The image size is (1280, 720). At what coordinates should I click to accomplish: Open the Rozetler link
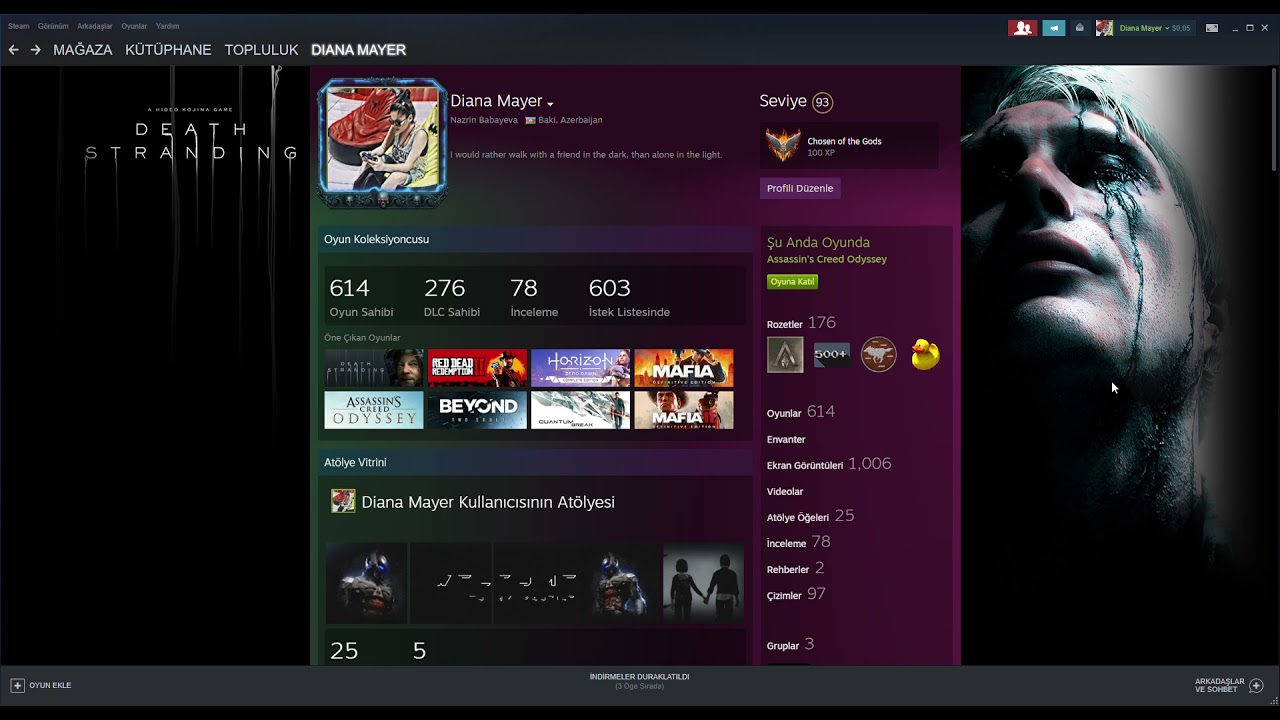[784, 325]
